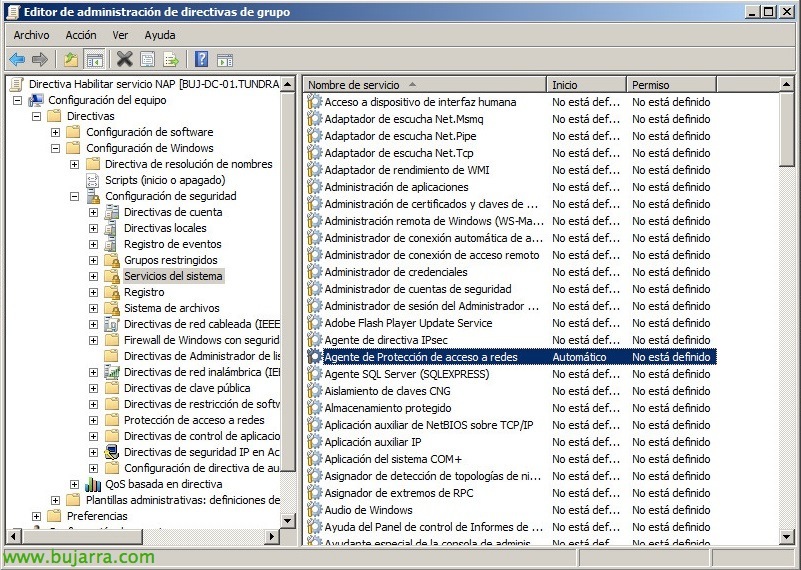Open the Ayuda menu
Image resolution: width=801 pixels, height=570 pixels.
(160, 35)
